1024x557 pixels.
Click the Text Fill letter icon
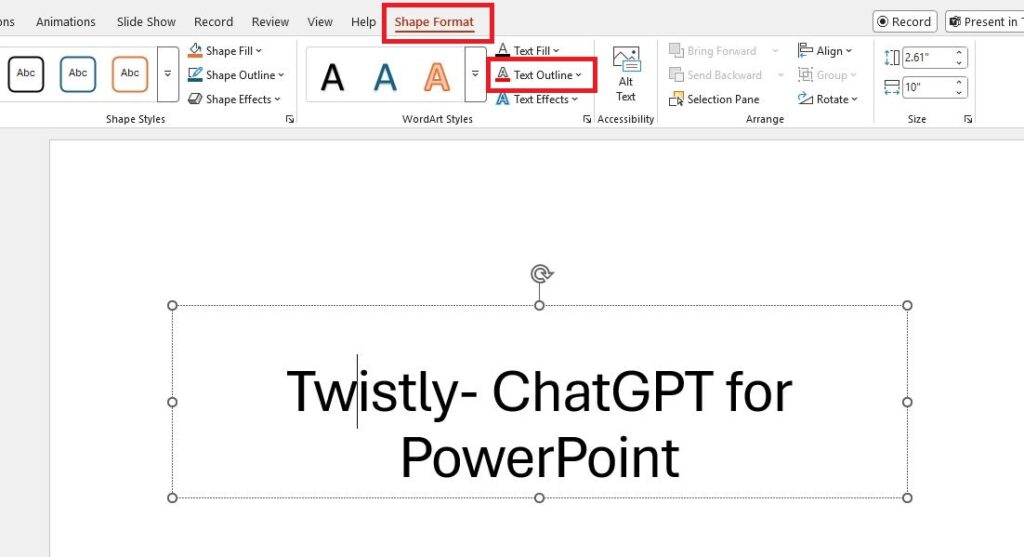coord(502,50)
